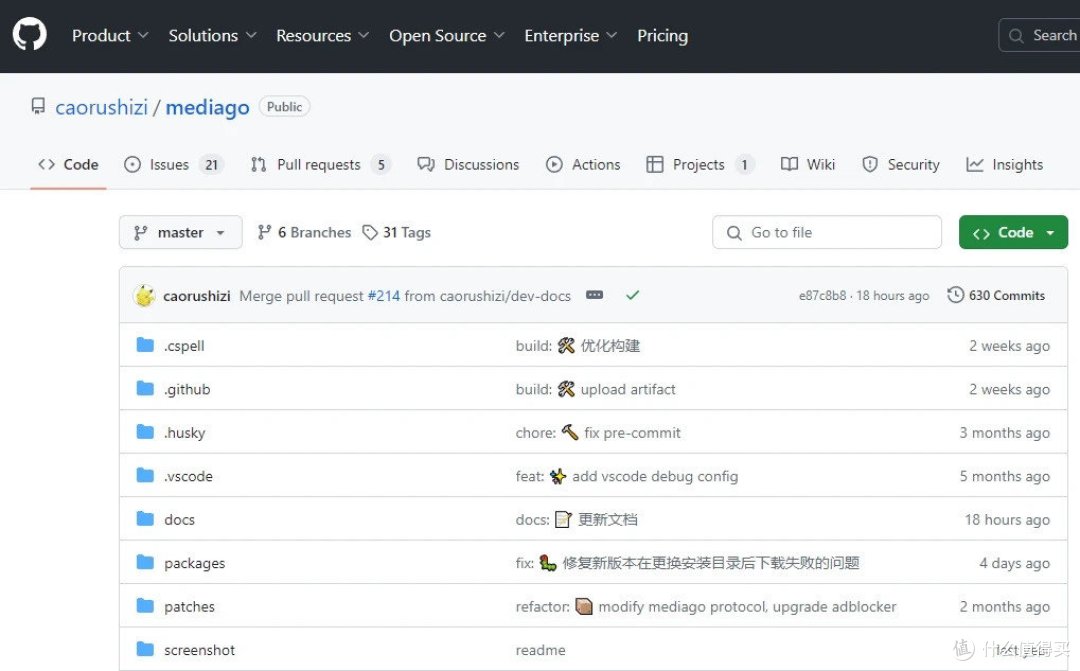The height and width of the screenshot is (671, 1080).
Task: View the 6 Branches list
Action: click(304, 232)
